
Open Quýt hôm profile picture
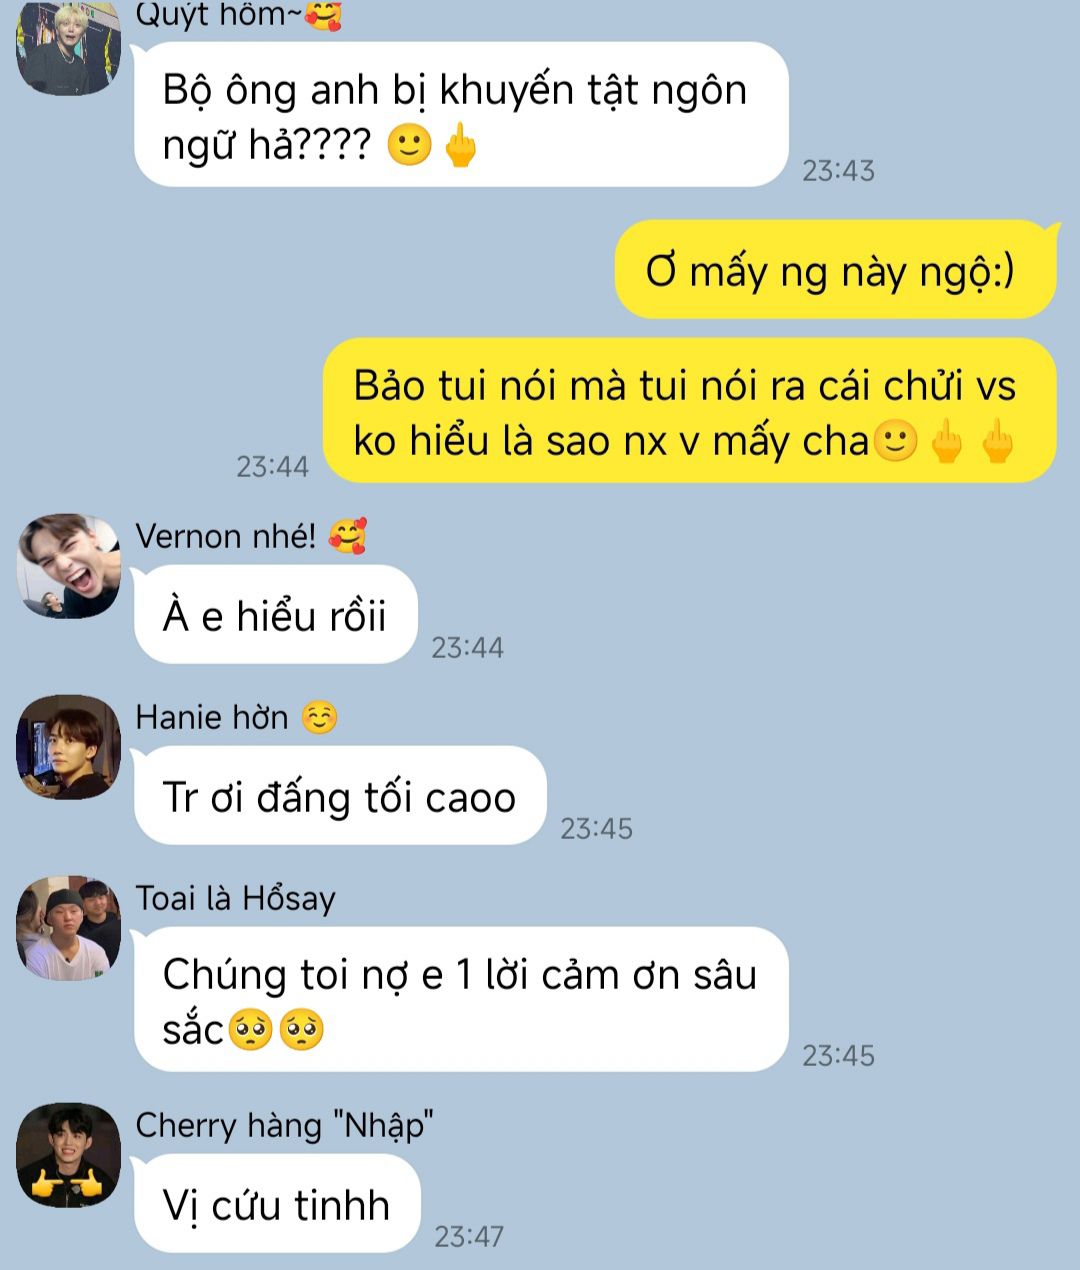[x=68, y=48]
